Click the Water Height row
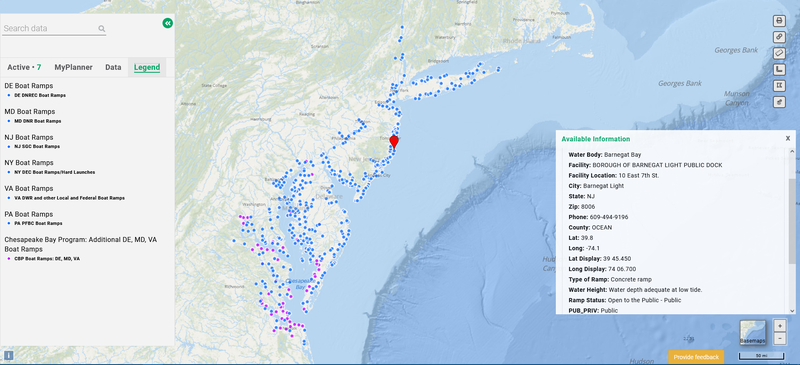This screenshot has height=365, width=800. pos(635,290)
